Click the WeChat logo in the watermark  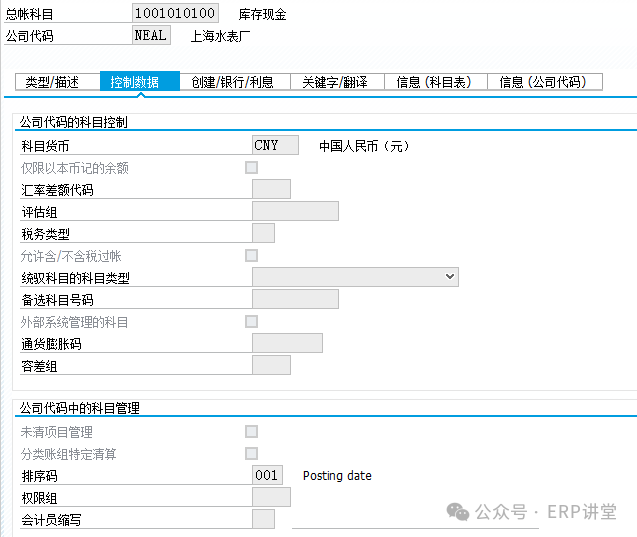(458, 511)
